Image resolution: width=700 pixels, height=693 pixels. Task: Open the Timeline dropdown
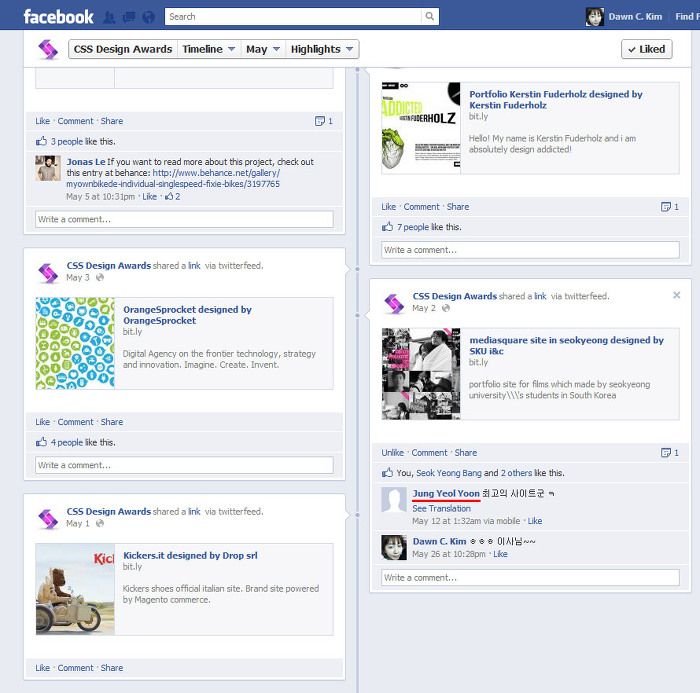click(208, 49)
